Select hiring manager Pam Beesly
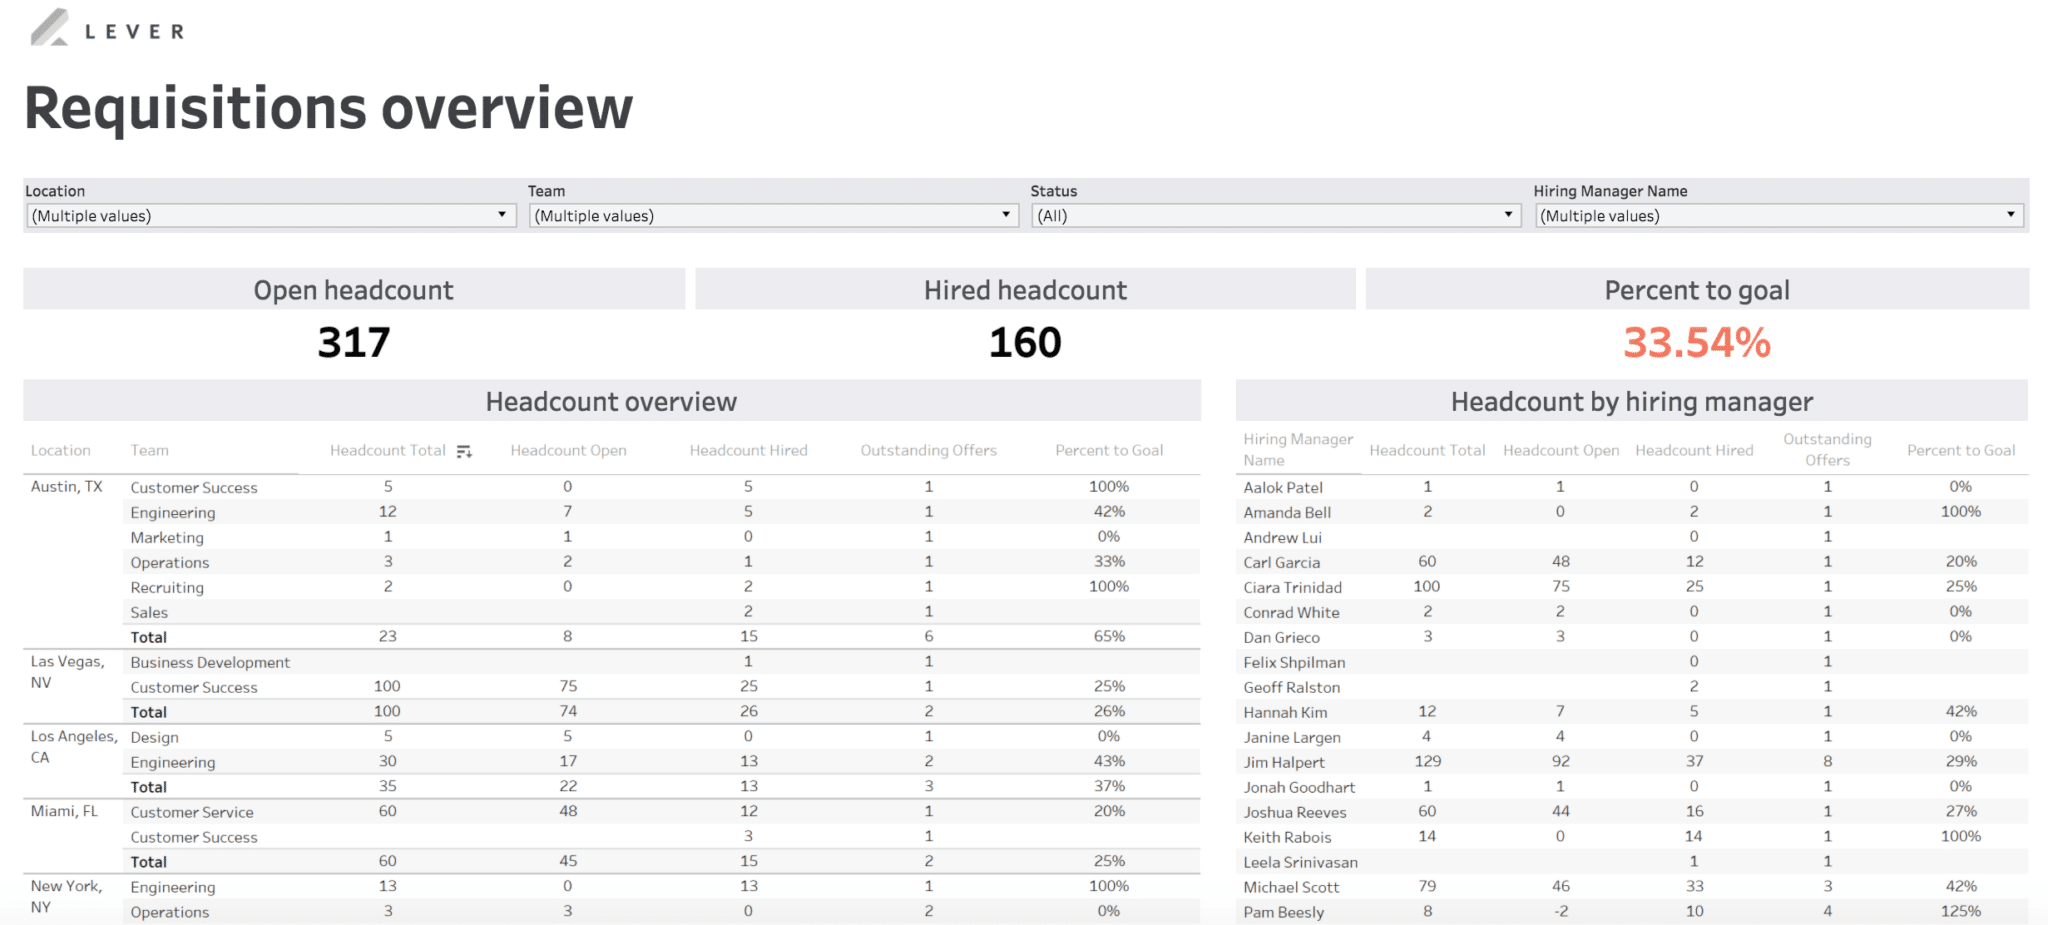 click(x=1283, y=912)
